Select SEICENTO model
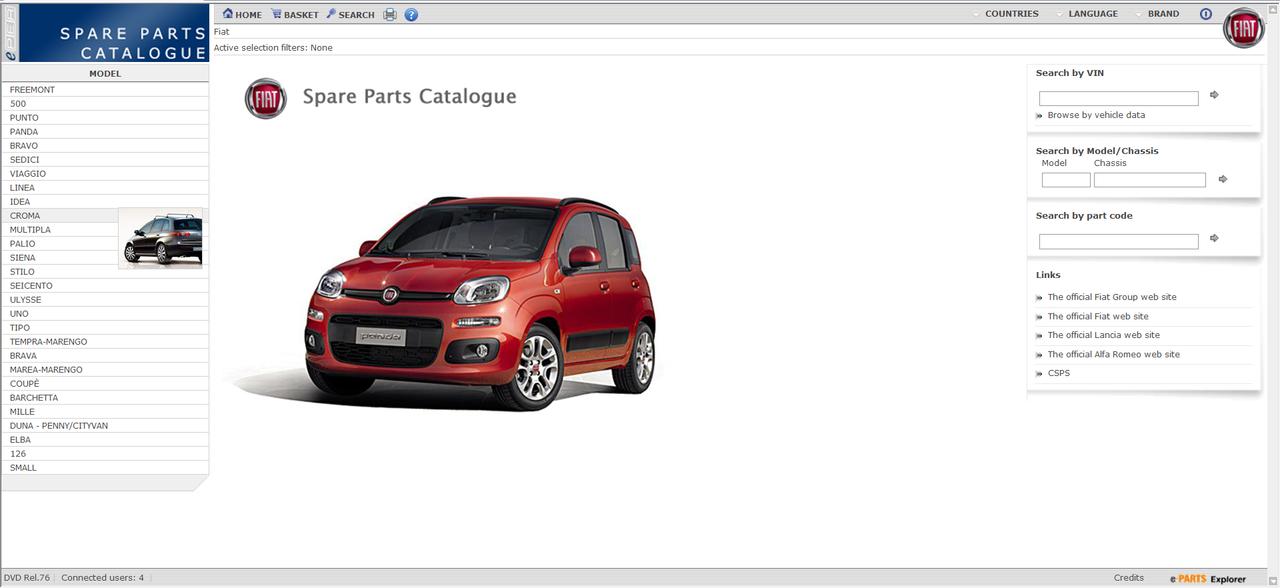The width and height of the screenshot is (1280, 588). coord(105,286)
